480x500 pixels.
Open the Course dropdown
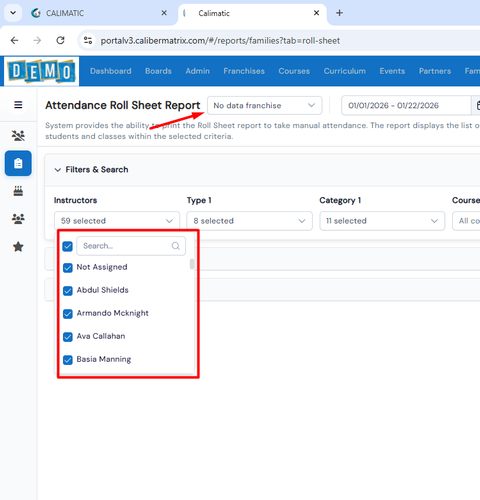[466, 221]
